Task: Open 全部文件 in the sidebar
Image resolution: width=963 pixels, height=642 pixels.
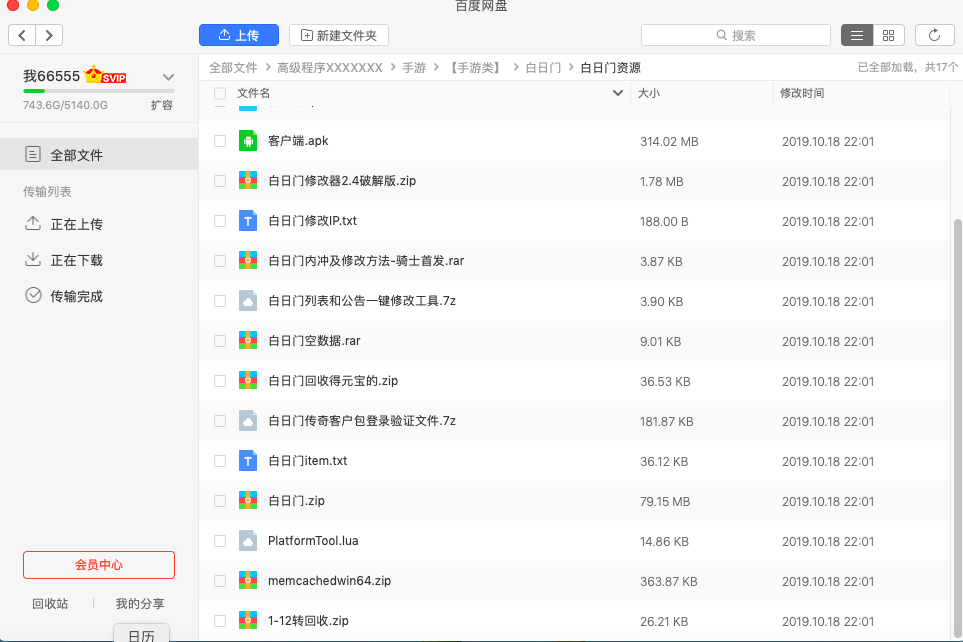Action: click(76, 155)
